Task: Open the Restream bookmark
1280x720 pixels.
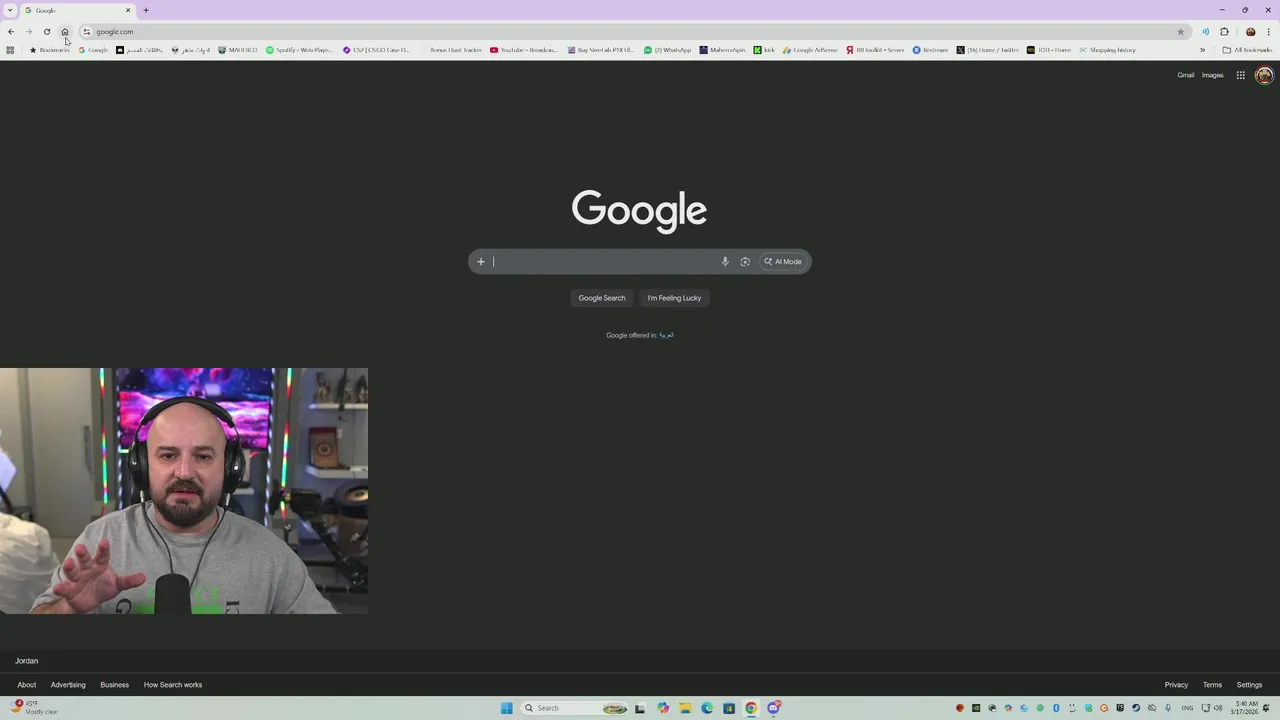Action: click(930, 50)
